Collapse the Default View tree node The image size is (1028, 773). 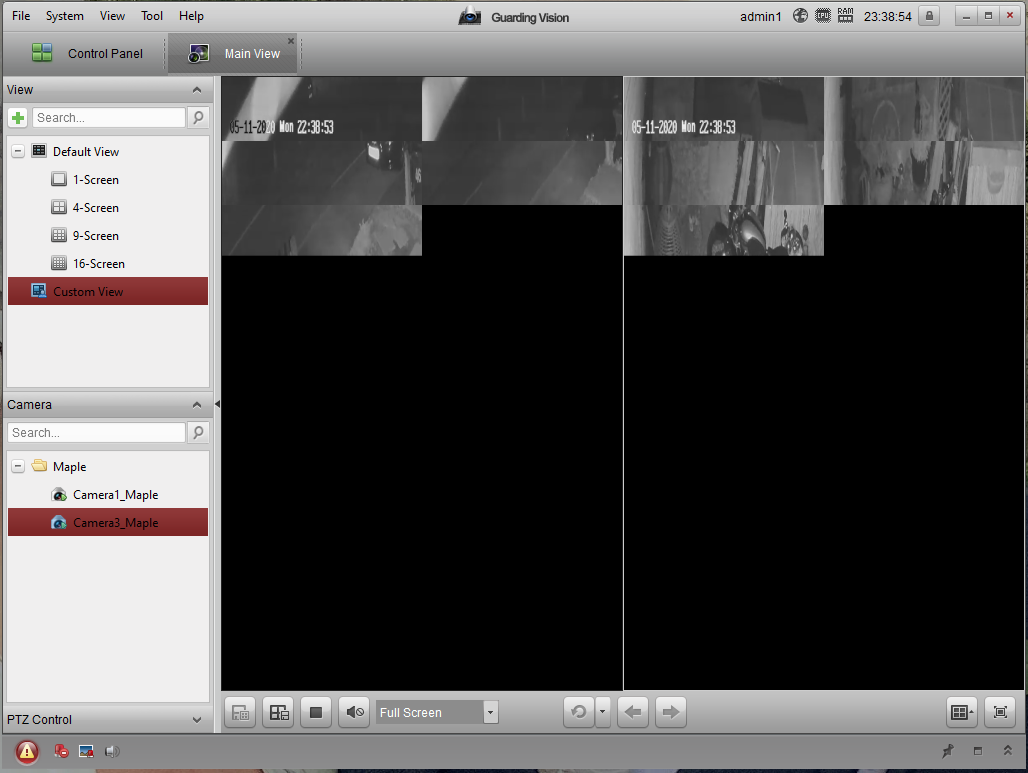click(18, 152)
